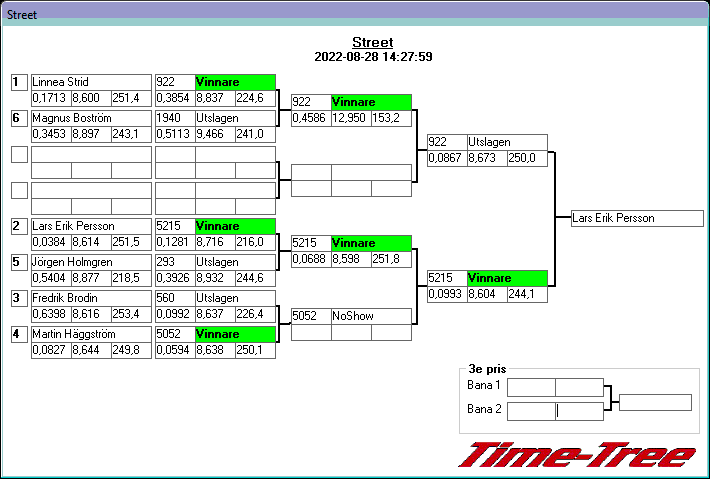Click the 0,3854 reaction cell for car 922

pyautogui.click(x=175, y=98)
